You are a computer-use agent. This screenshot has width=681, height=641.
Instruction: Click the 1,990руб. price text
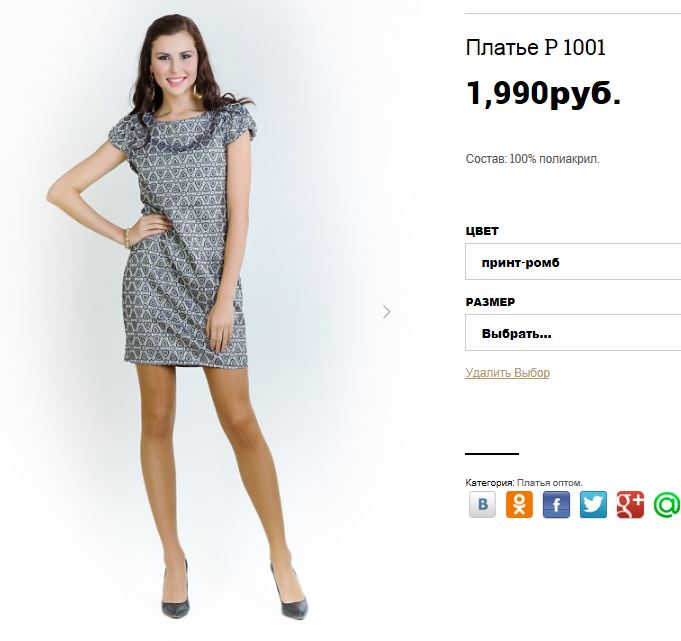click(x=543, y=93)
